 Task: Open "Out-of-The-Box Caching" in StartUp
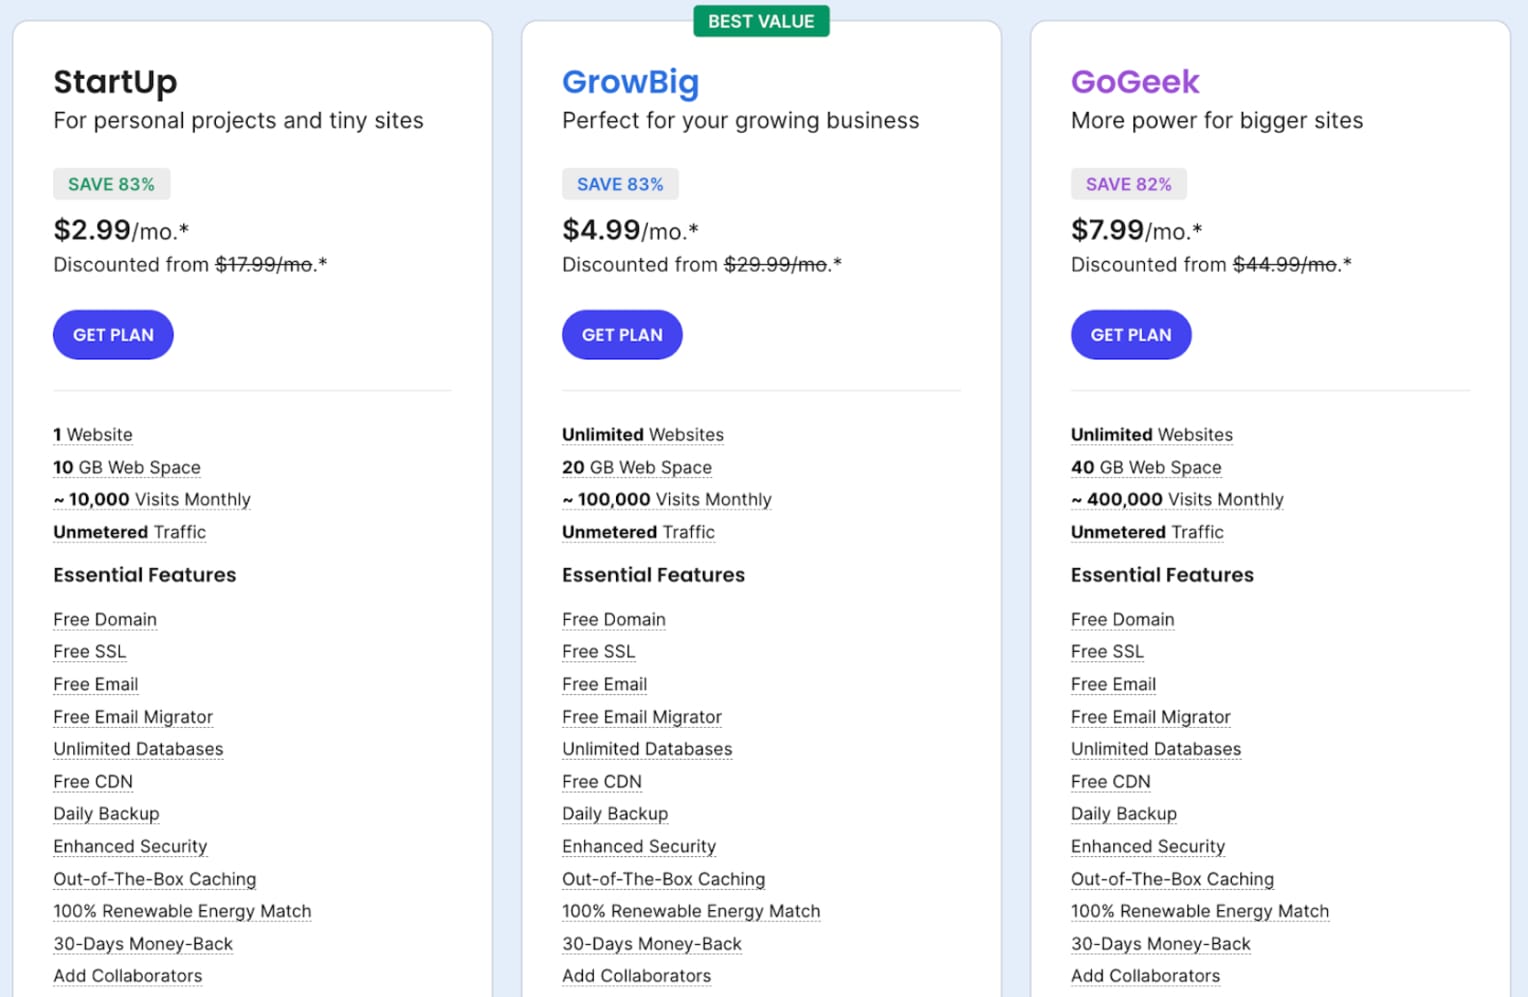(x=154, y=879)
